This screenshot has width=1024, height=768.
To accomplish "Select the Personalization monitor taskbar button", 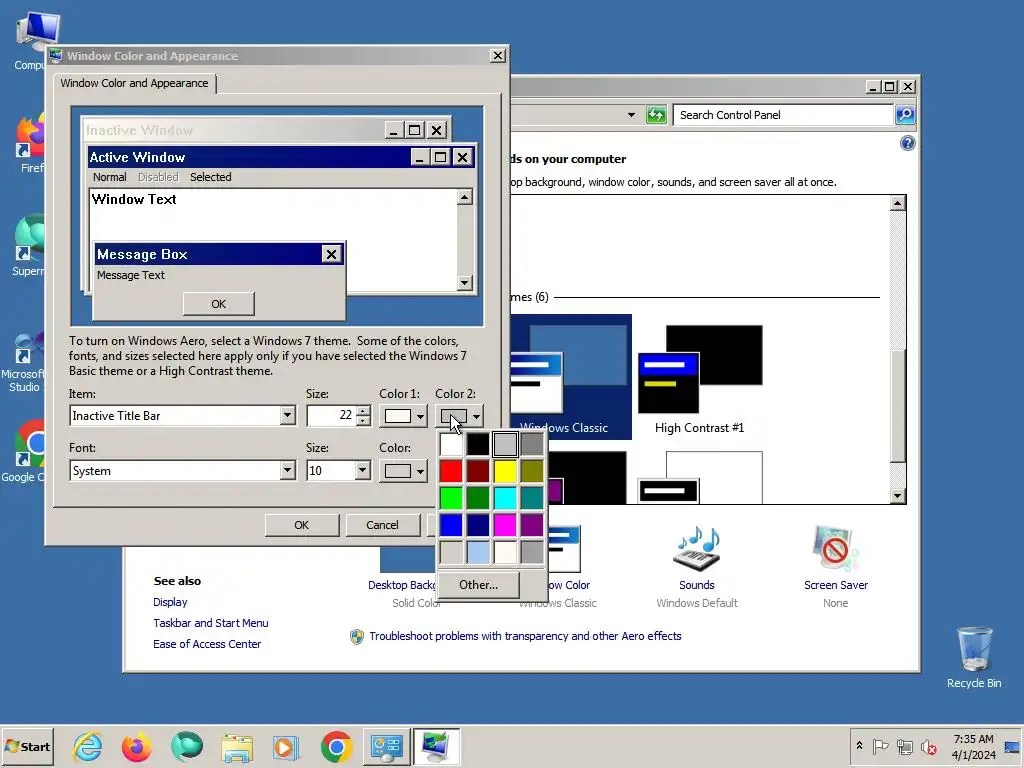I will point(436,746).
